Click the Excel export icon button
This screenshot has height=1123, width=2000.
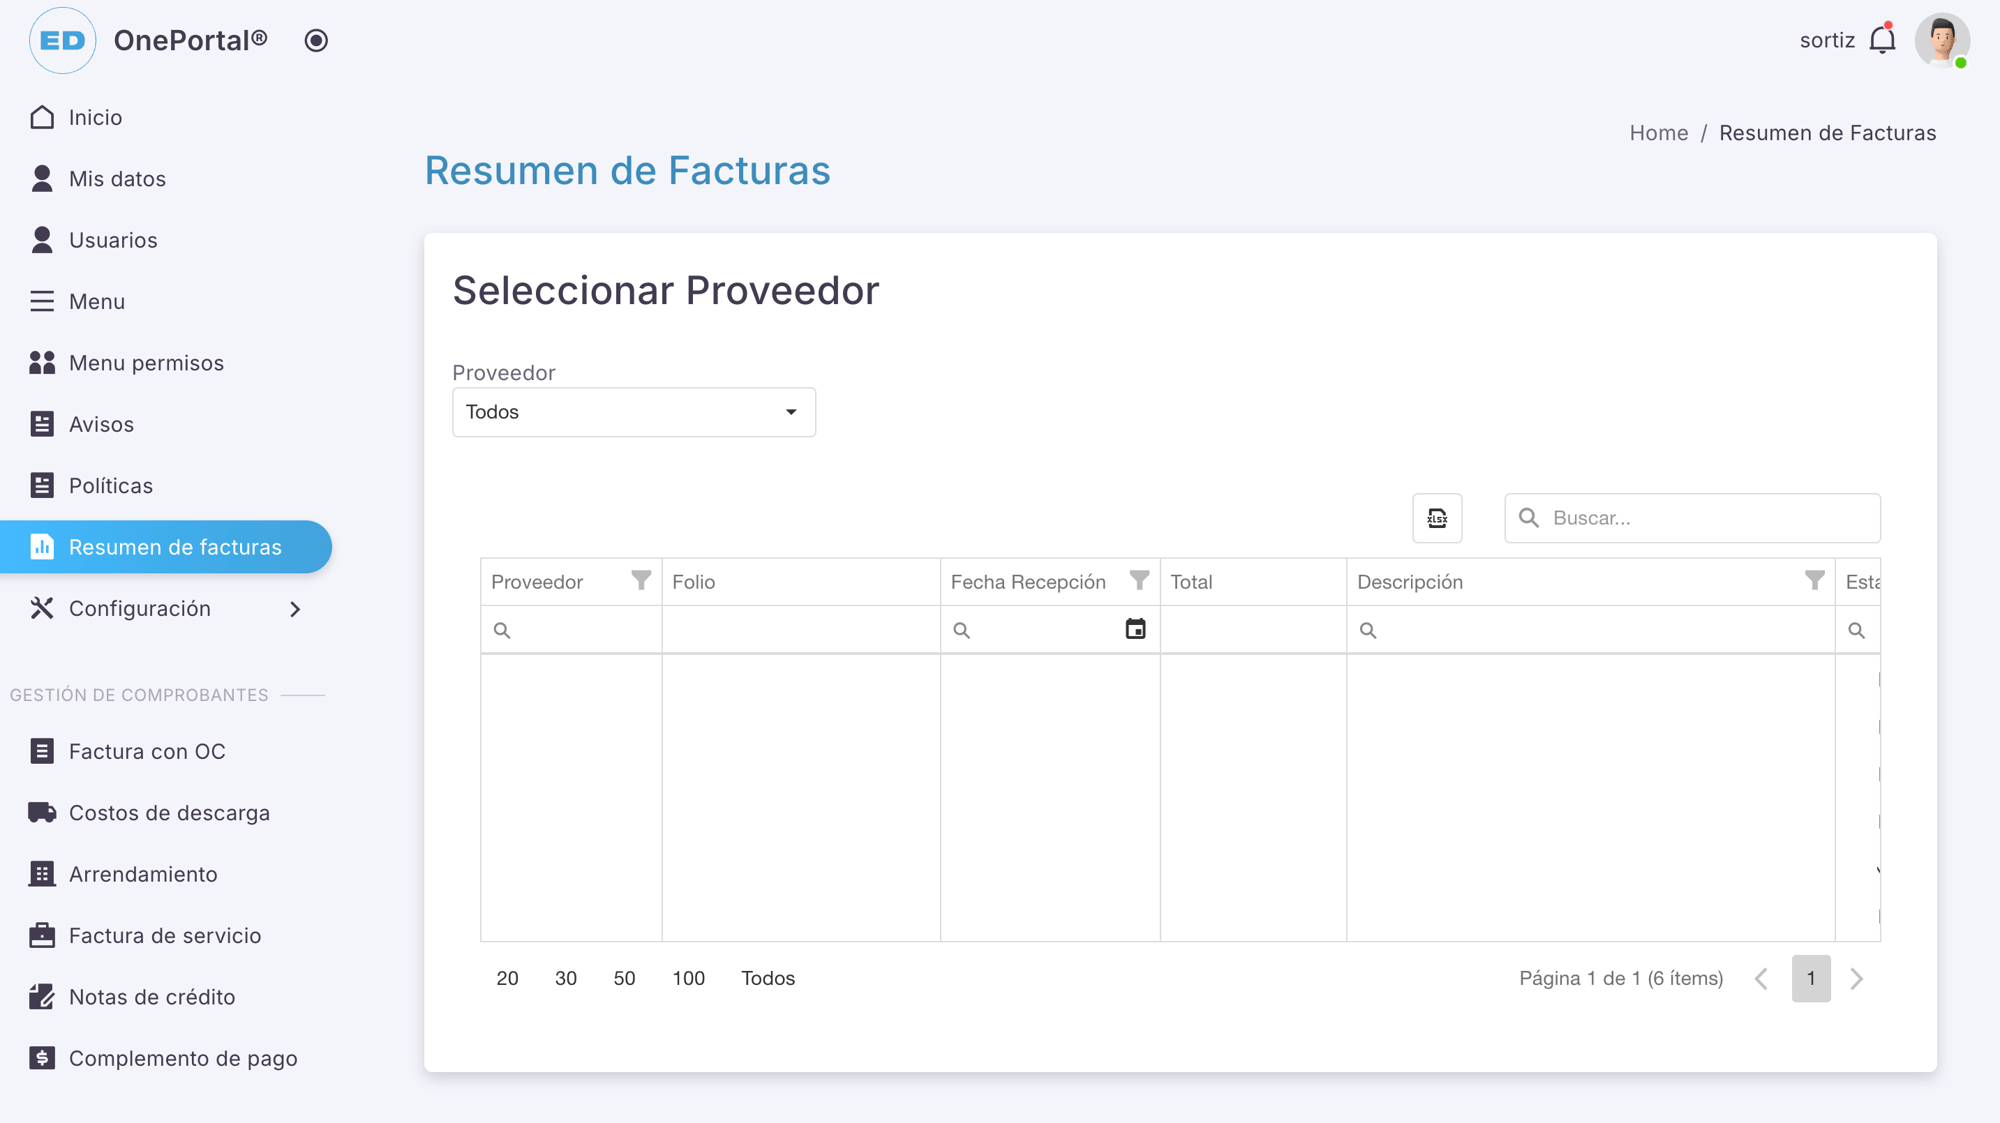pyautogui.click(x=1437, y=518)
